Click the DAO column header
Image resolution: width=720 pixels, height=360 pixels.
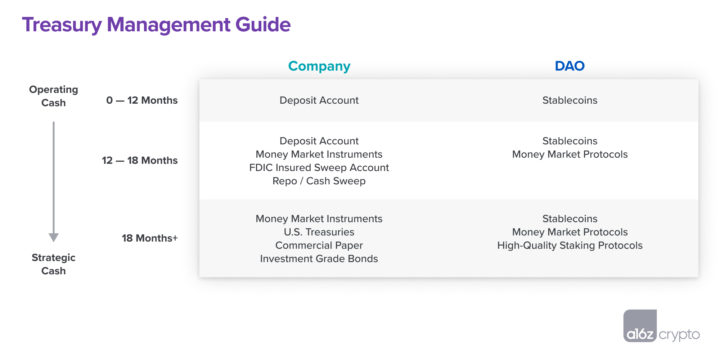(x=569, y=66)
